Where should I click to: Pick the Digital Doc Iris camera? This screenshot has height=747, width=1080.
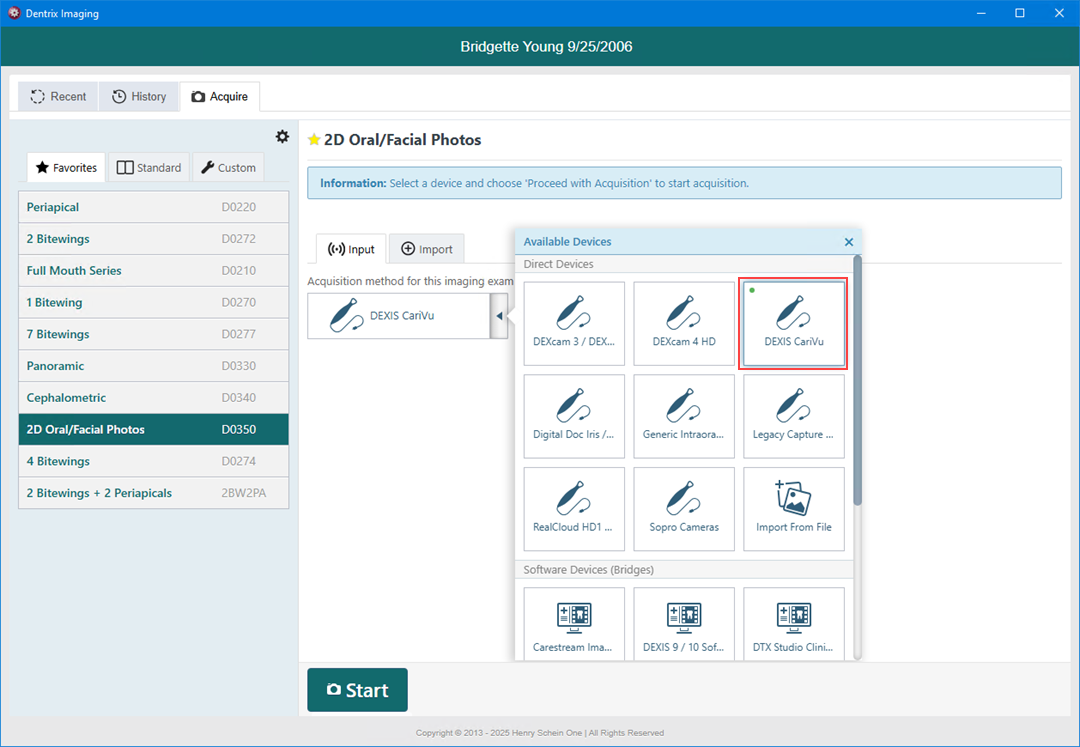tap(574, 416)
